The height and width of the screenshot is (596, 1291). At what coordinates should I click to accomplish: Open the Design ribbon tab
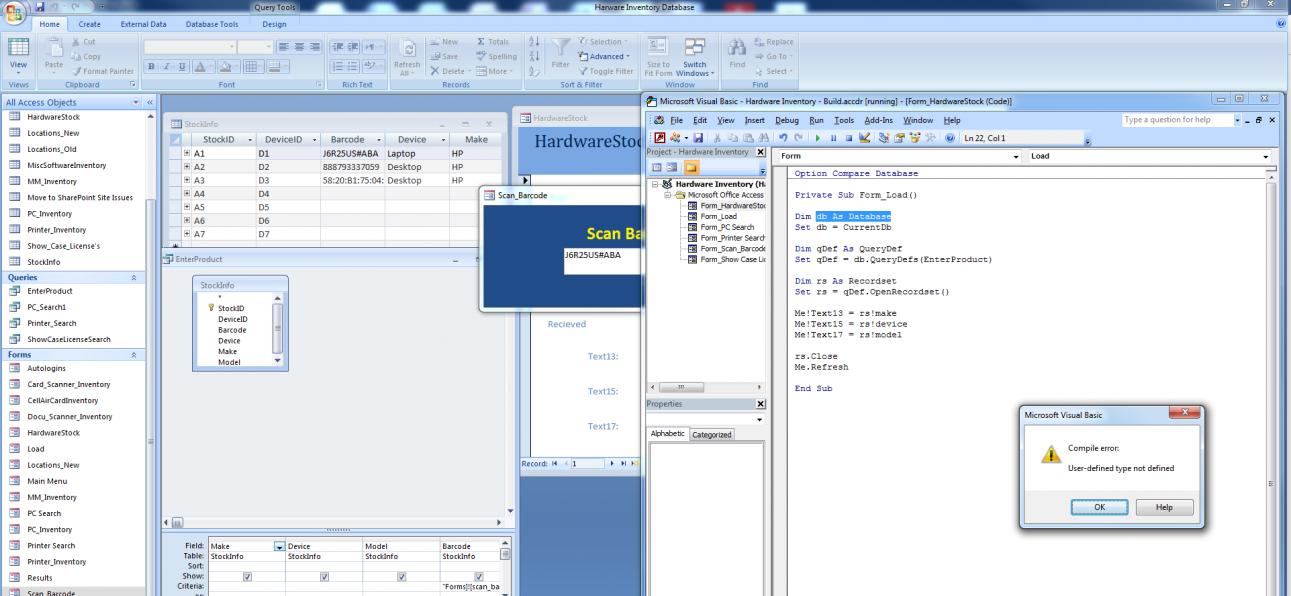[274, 23]
